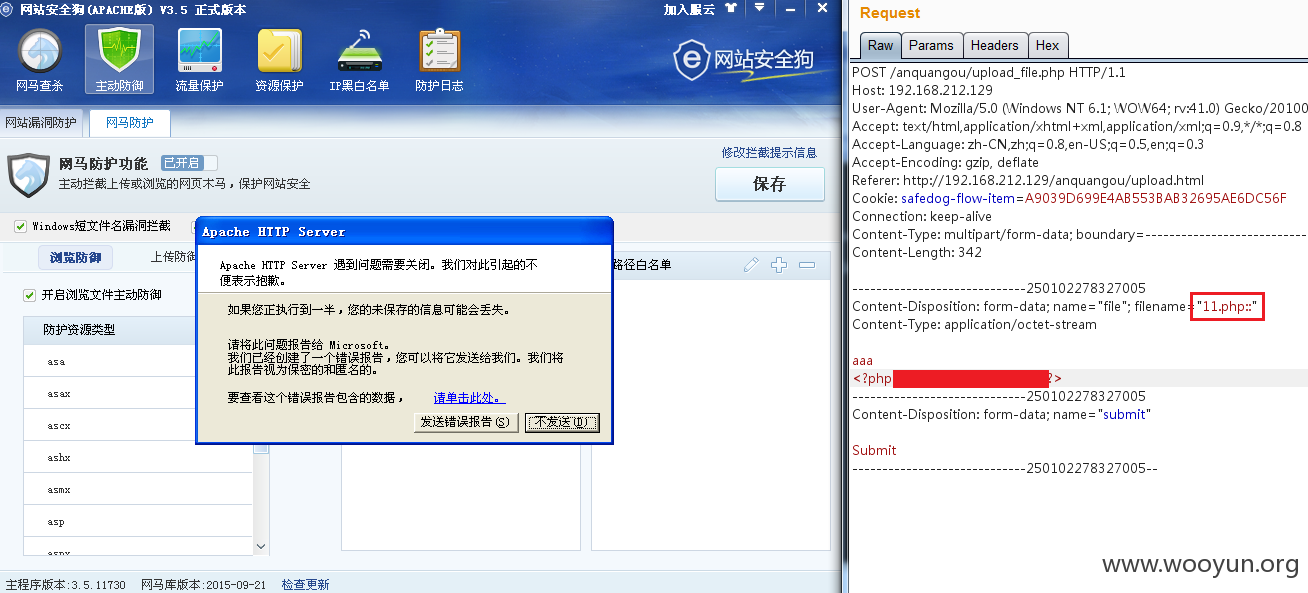The width and height of the screenshot is (1308, 593).
Task: Click 发送错误报告 button in Apache dialog
Action: [466, 422]
